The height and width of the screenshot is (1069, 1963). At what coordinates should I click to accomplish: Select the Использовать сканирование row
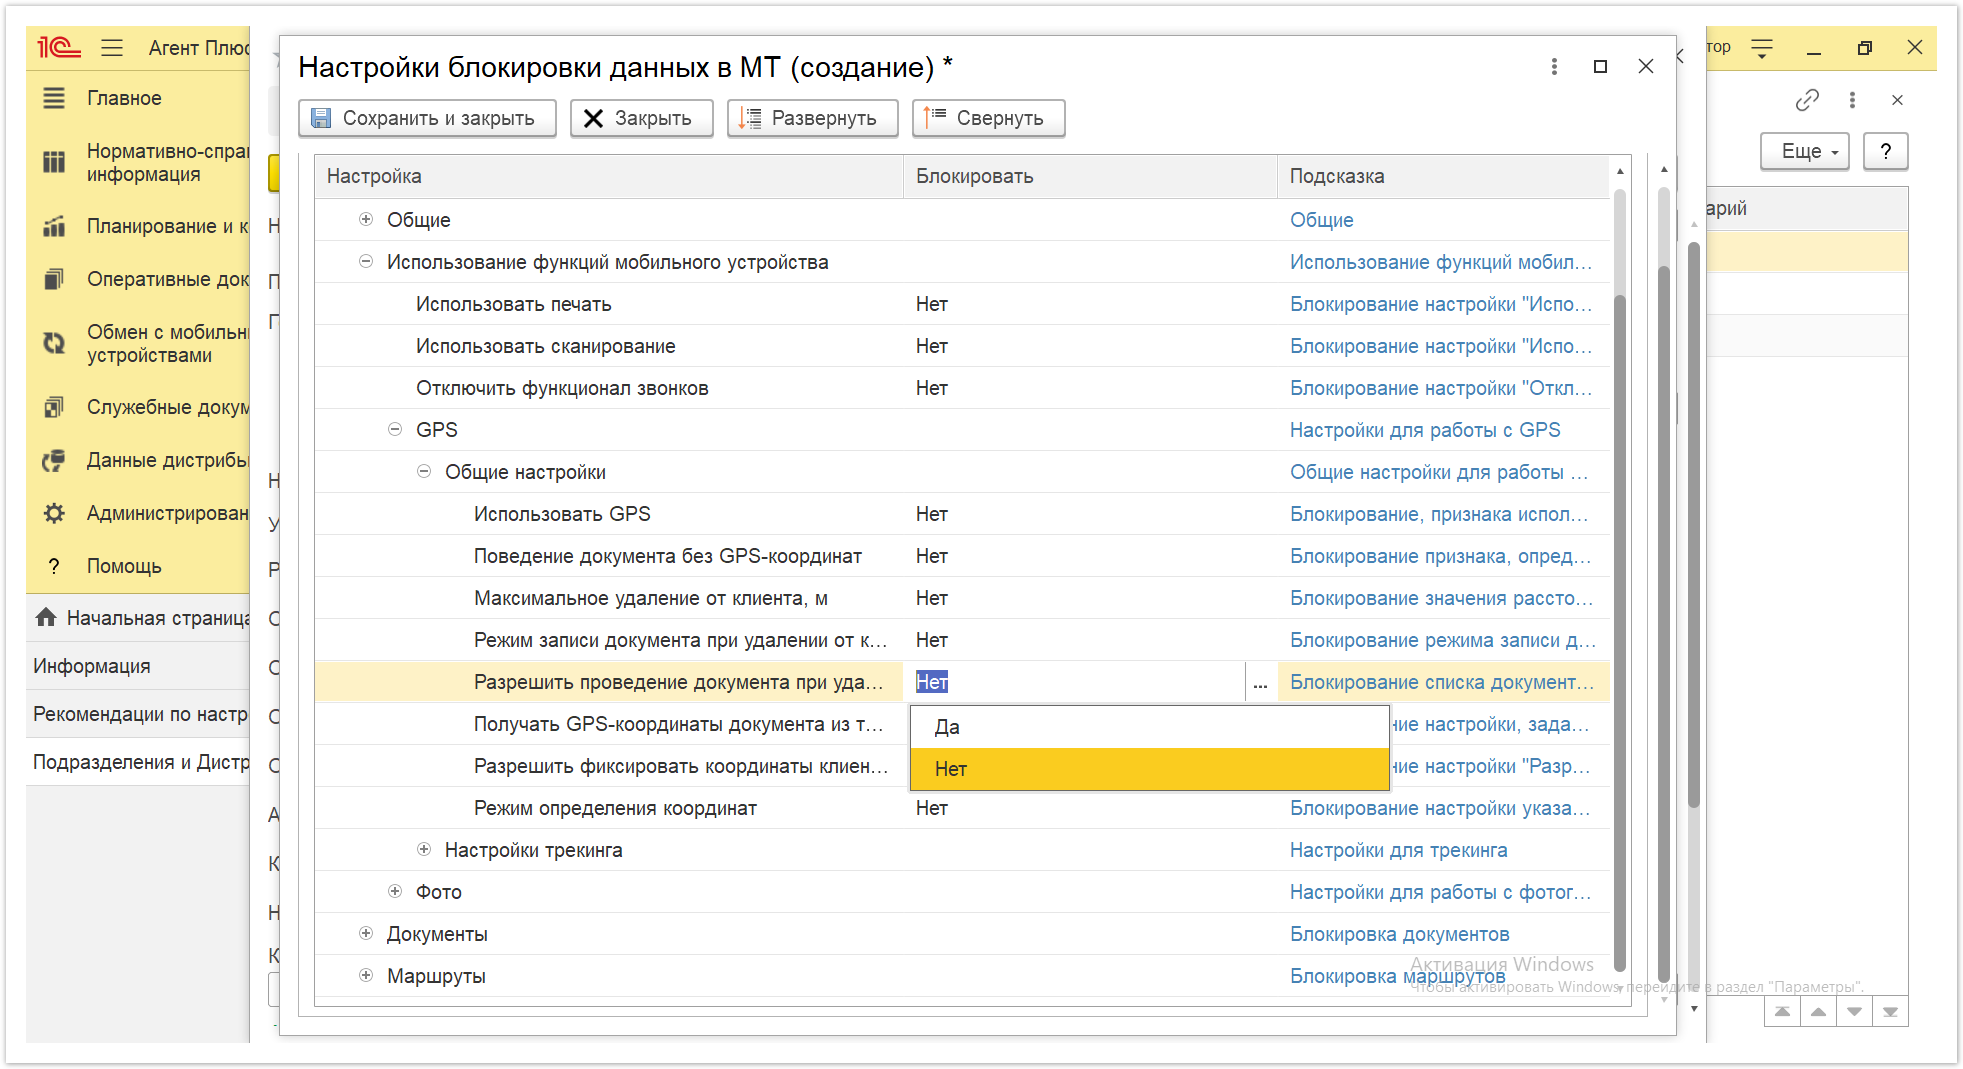click(x=962, y=346)
